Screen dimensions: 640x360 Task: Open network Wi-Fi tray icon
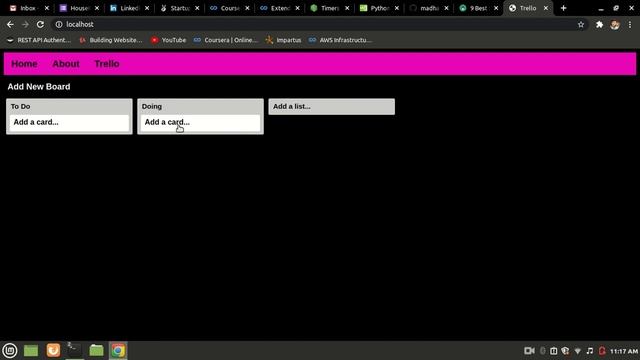[578, 351]
